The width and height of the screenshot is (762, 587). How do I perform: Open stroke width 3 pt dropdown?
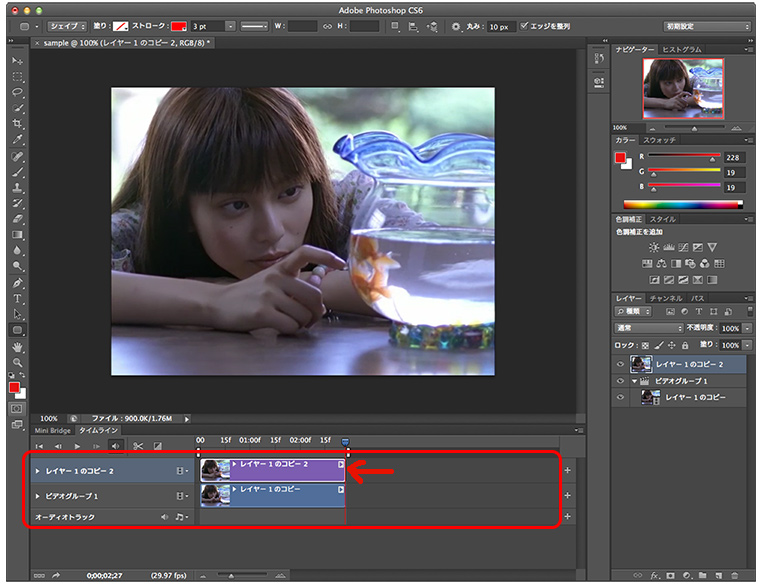230,26
